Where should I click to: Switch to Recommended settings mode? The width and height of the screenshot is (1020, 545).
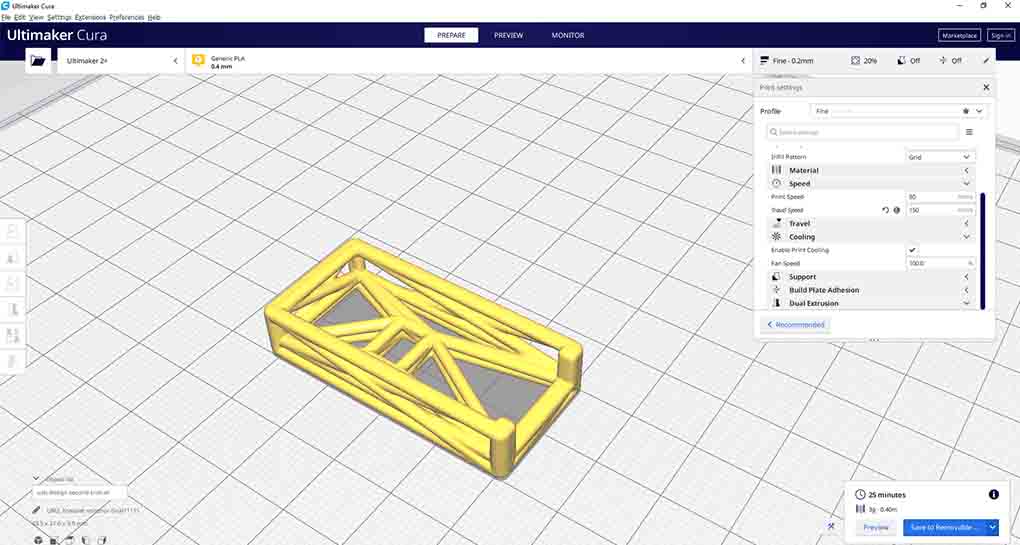pyautogui.click(x=796, y=324)
